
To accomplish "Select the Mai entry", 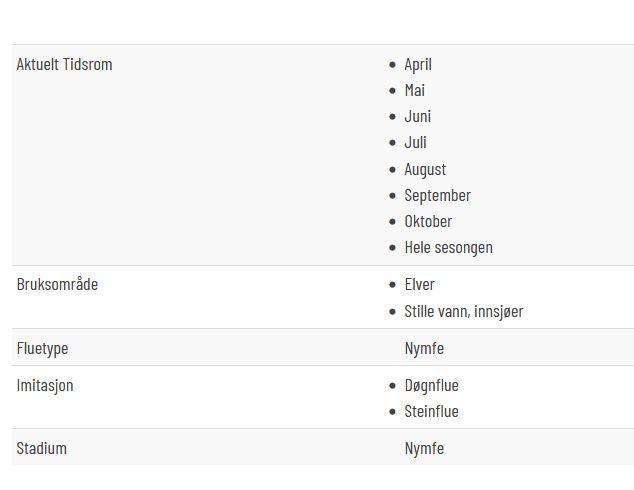I will pyautogui.click(x=414, y=91).
